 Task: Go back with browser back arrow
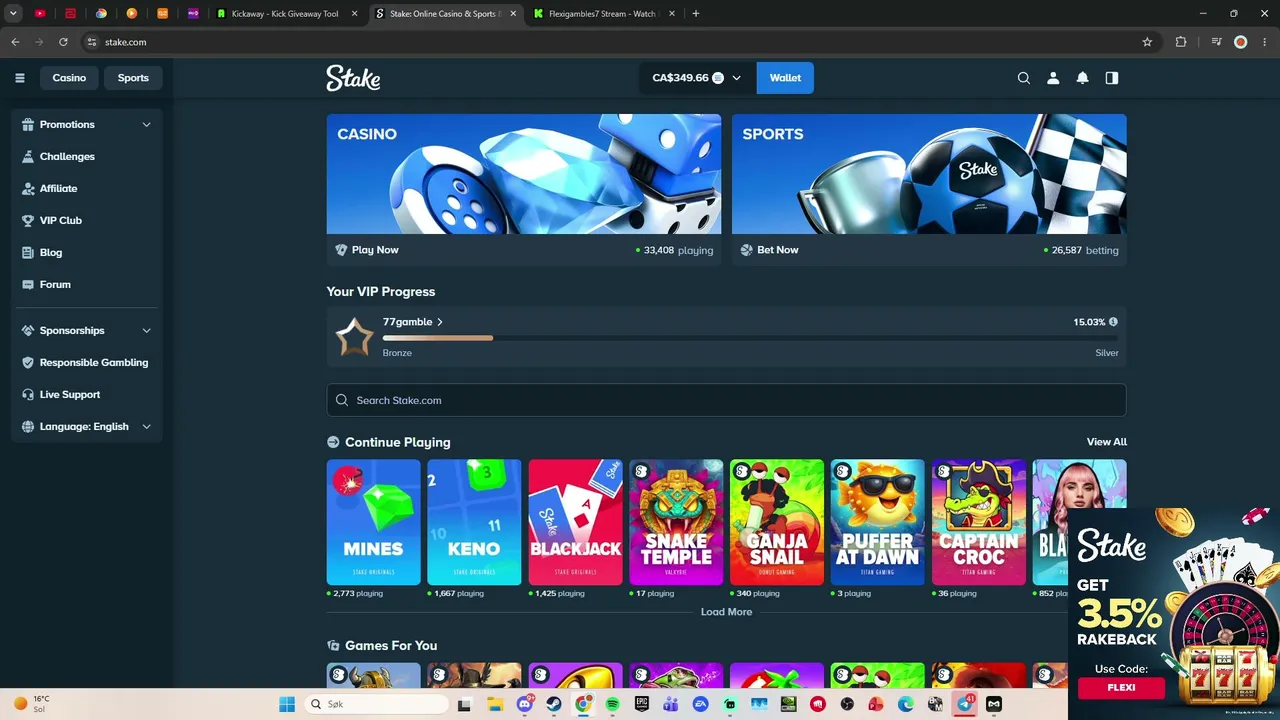click(15, 42)
